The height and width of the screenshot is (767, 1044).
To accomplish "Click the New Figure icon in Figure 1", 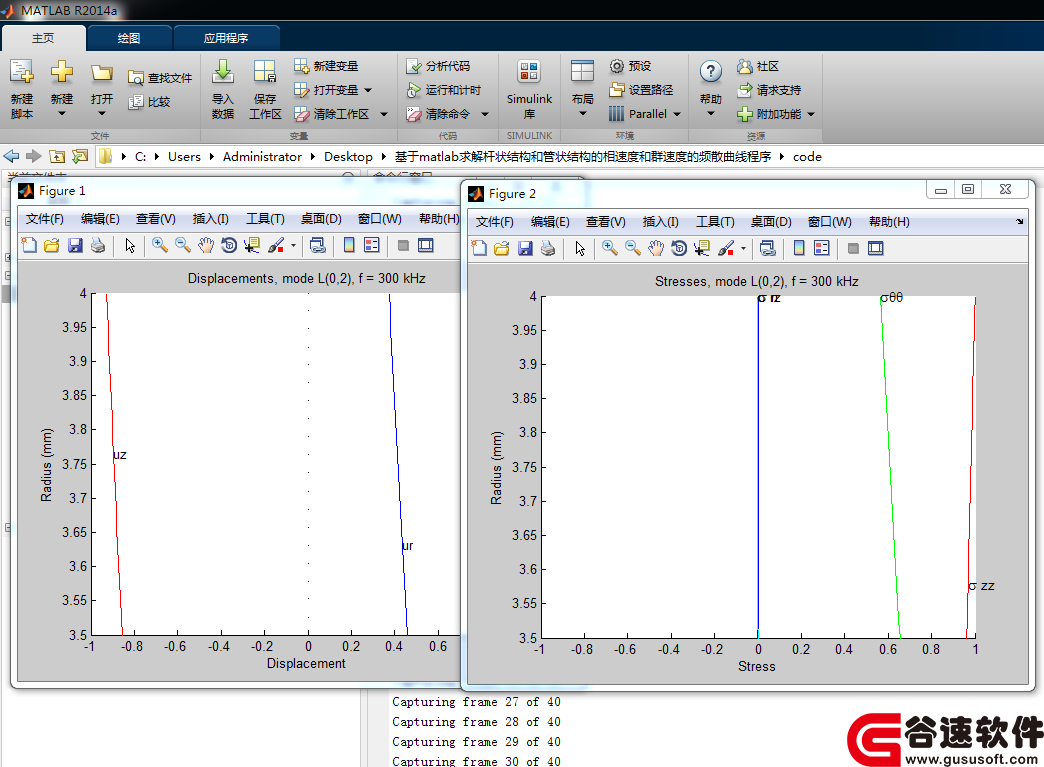I will pos(29,245).
